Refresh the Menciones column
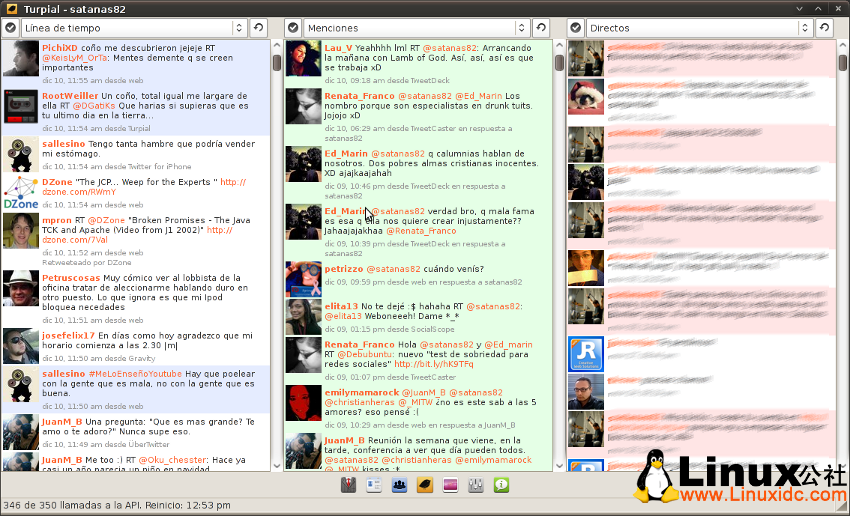The height and width of the screenshot is (516, 850). click(x=541, y=28)
